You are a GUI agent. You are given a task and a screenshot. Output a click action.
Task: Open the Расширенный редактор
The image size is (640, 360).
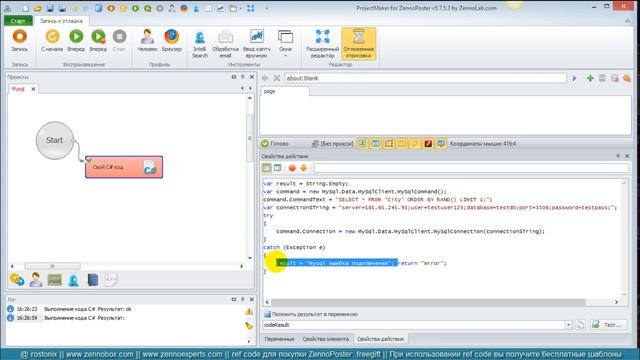click(x=322, y=44)
